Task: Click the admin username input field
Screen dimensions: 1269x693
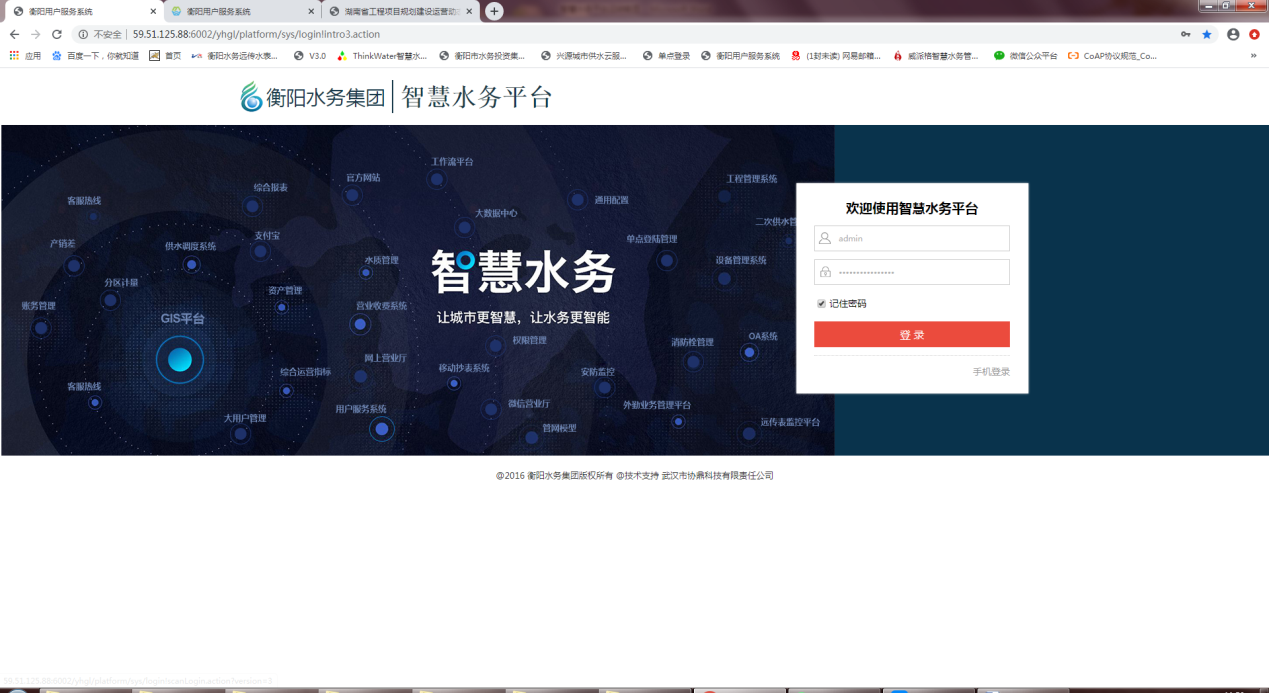Action: [x=911, y=239]
